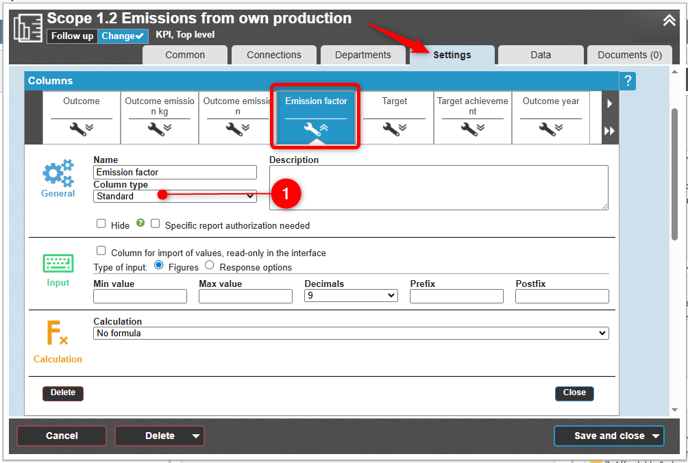The height and width of the screenshot is (463, 688).
Task: Click wrench icon under Outcome year
Action: click(550, 129)
